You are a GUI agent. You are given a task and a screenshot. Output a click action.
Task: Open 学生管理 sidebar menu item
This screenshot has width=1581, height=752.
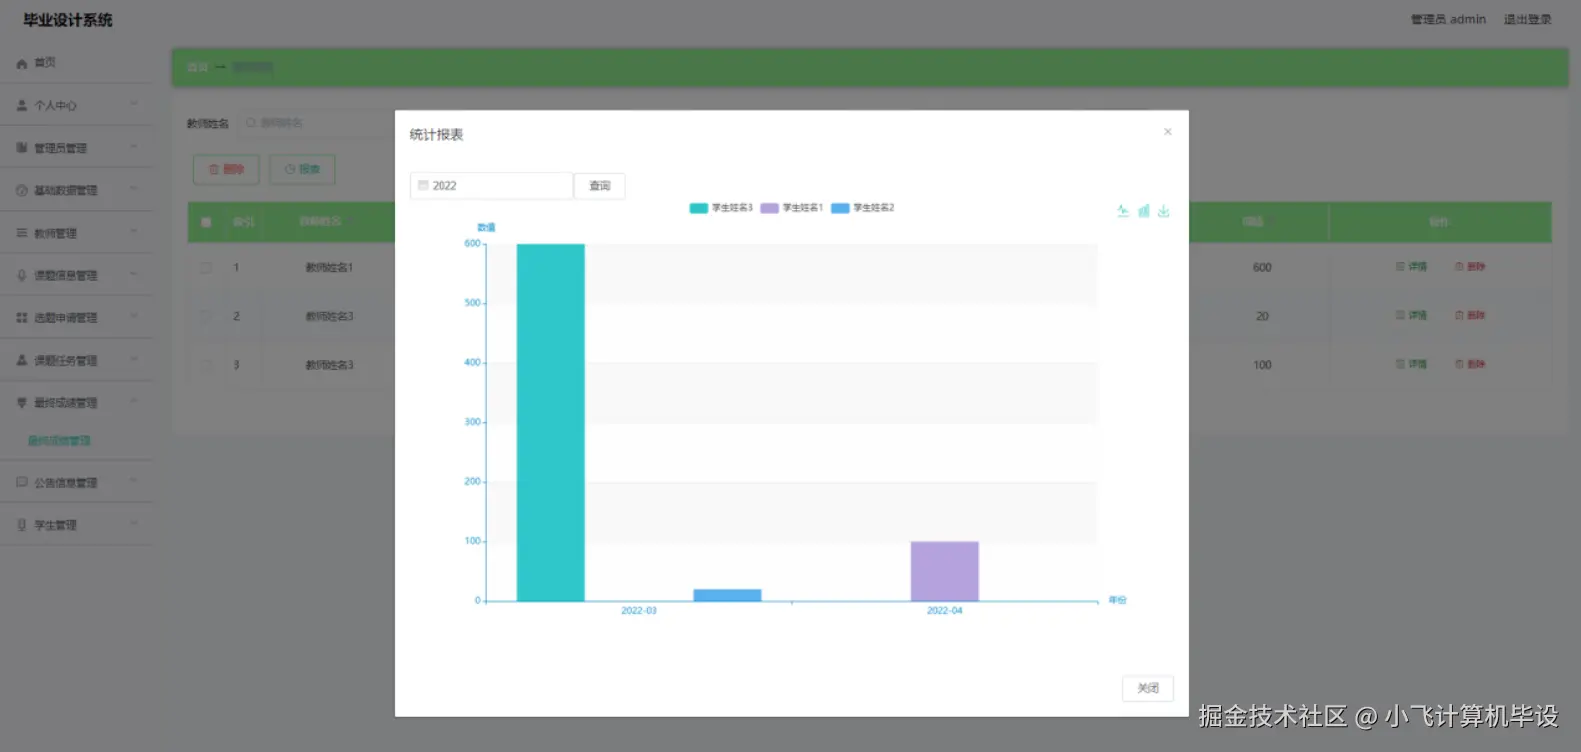[x=77, y=525]
